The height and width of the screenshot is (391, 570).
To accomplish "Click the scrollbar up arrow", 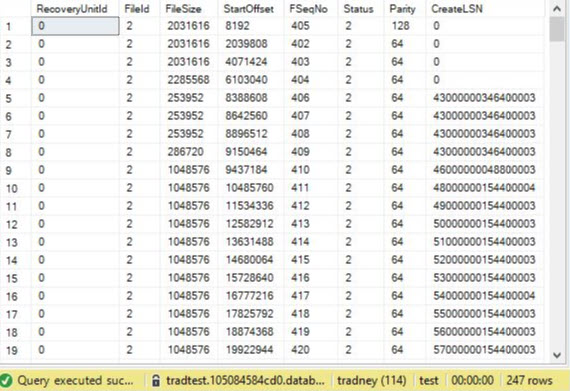I will click(x=557, y=8).
